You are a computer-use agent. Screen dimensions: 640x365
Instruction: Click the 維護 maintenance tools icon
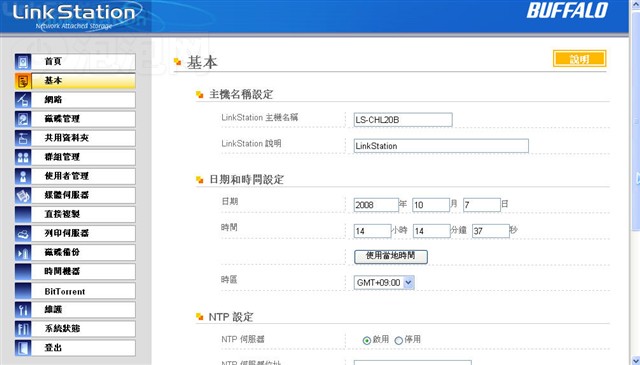click(x=23, y=310)
